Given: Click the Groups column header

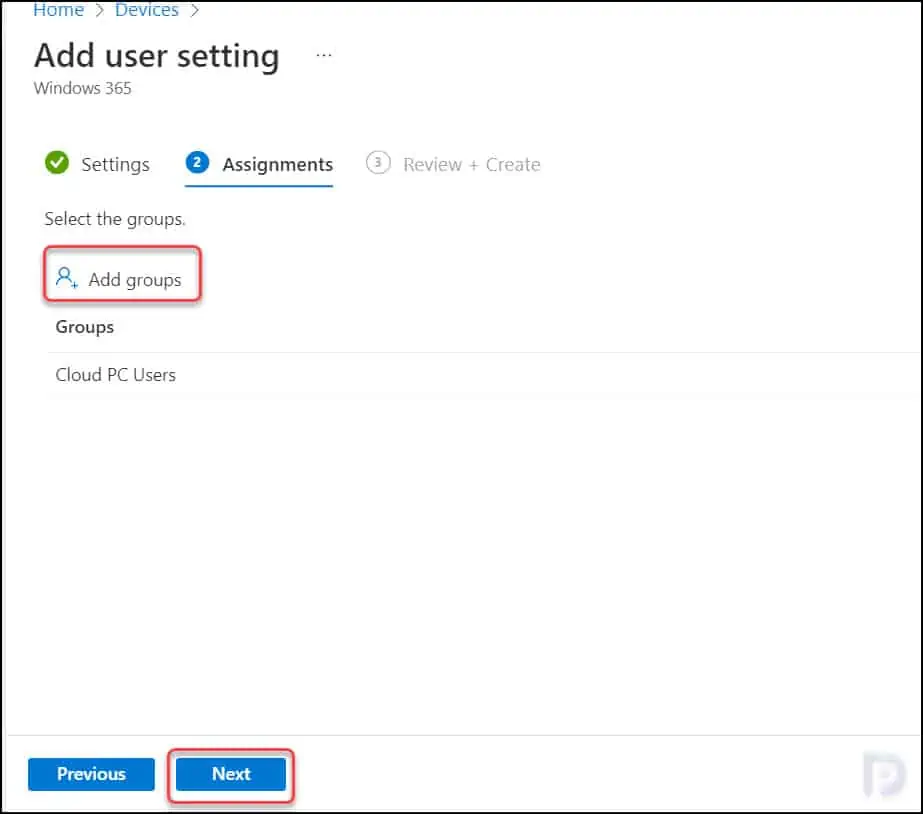Looking at the screenshot, I should 85,327.
